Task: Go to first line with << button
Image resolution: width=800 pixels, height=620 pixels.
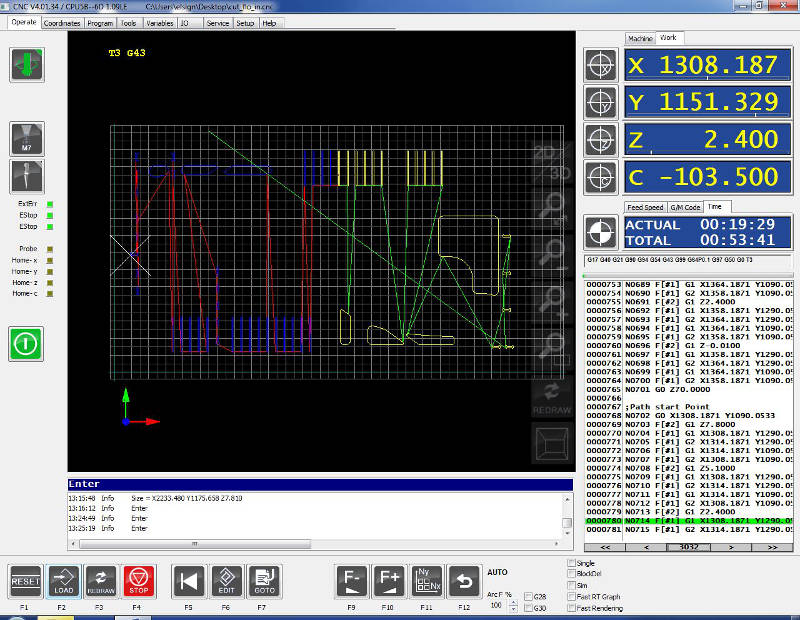Action: click(x=604, y=547)
